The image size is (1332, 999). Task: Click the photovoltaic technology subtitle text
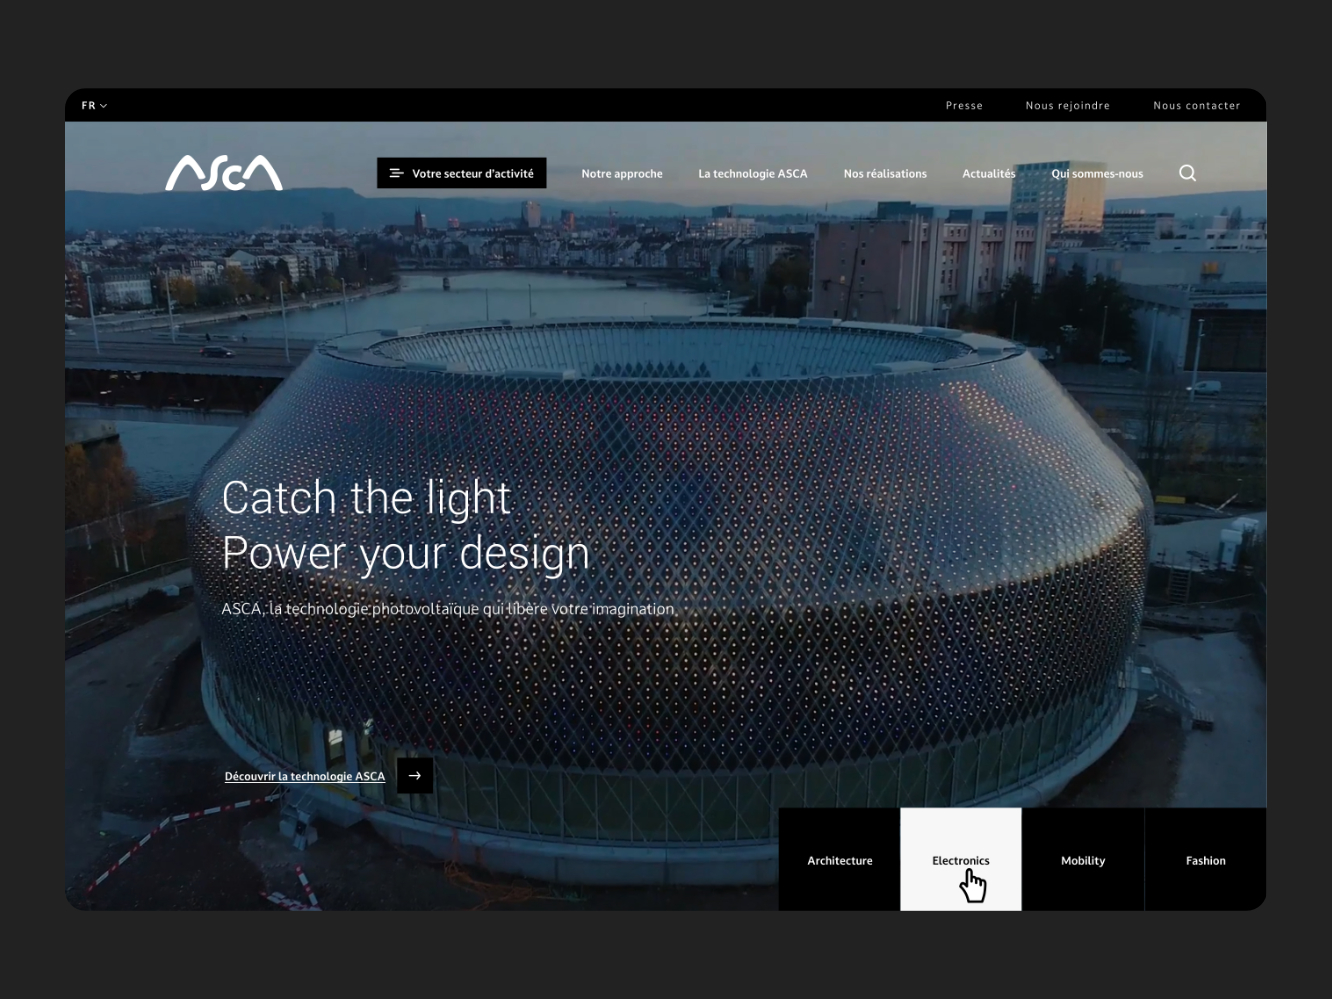tap(448, 609)
